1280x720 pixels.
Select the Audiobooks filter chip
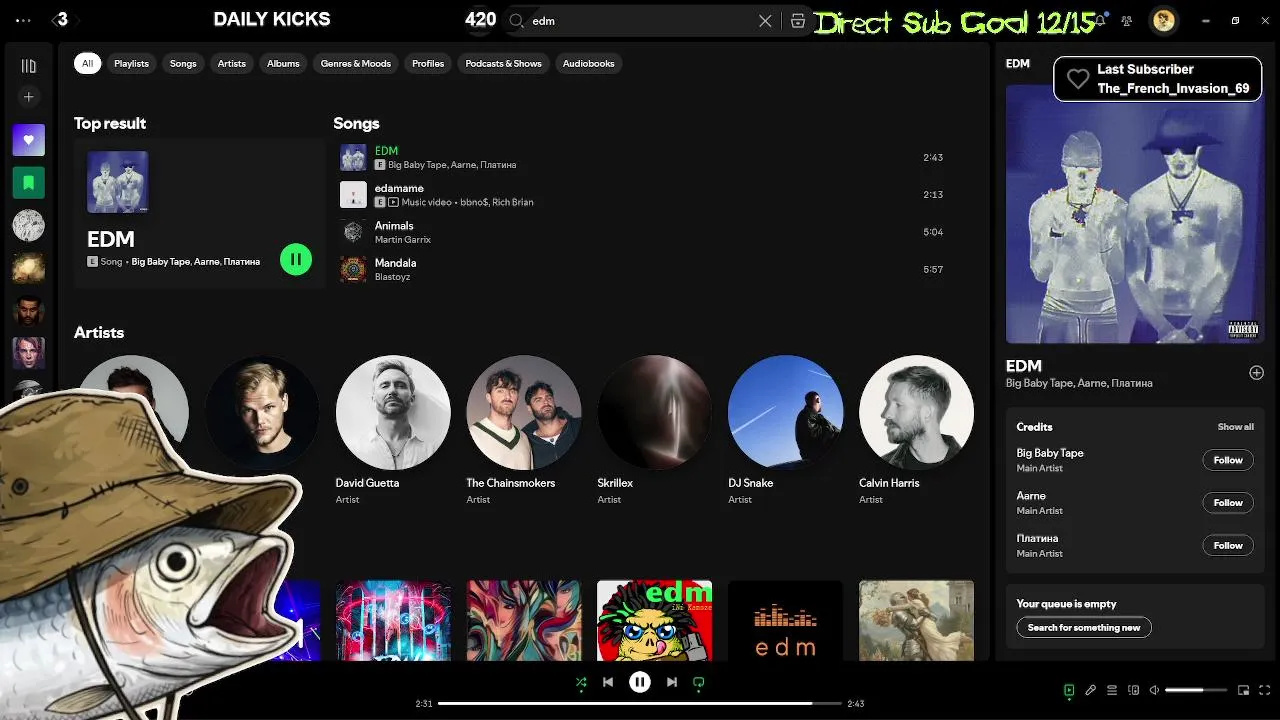(x=588, y=63)
